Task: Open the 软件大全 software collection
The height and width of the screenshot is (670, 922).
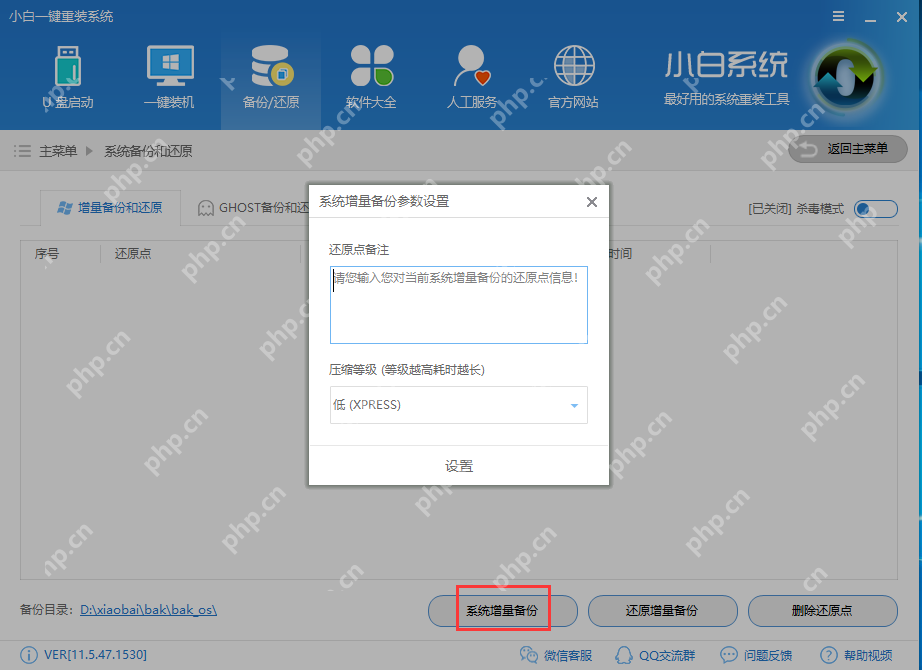Action: tap(372, 78)
